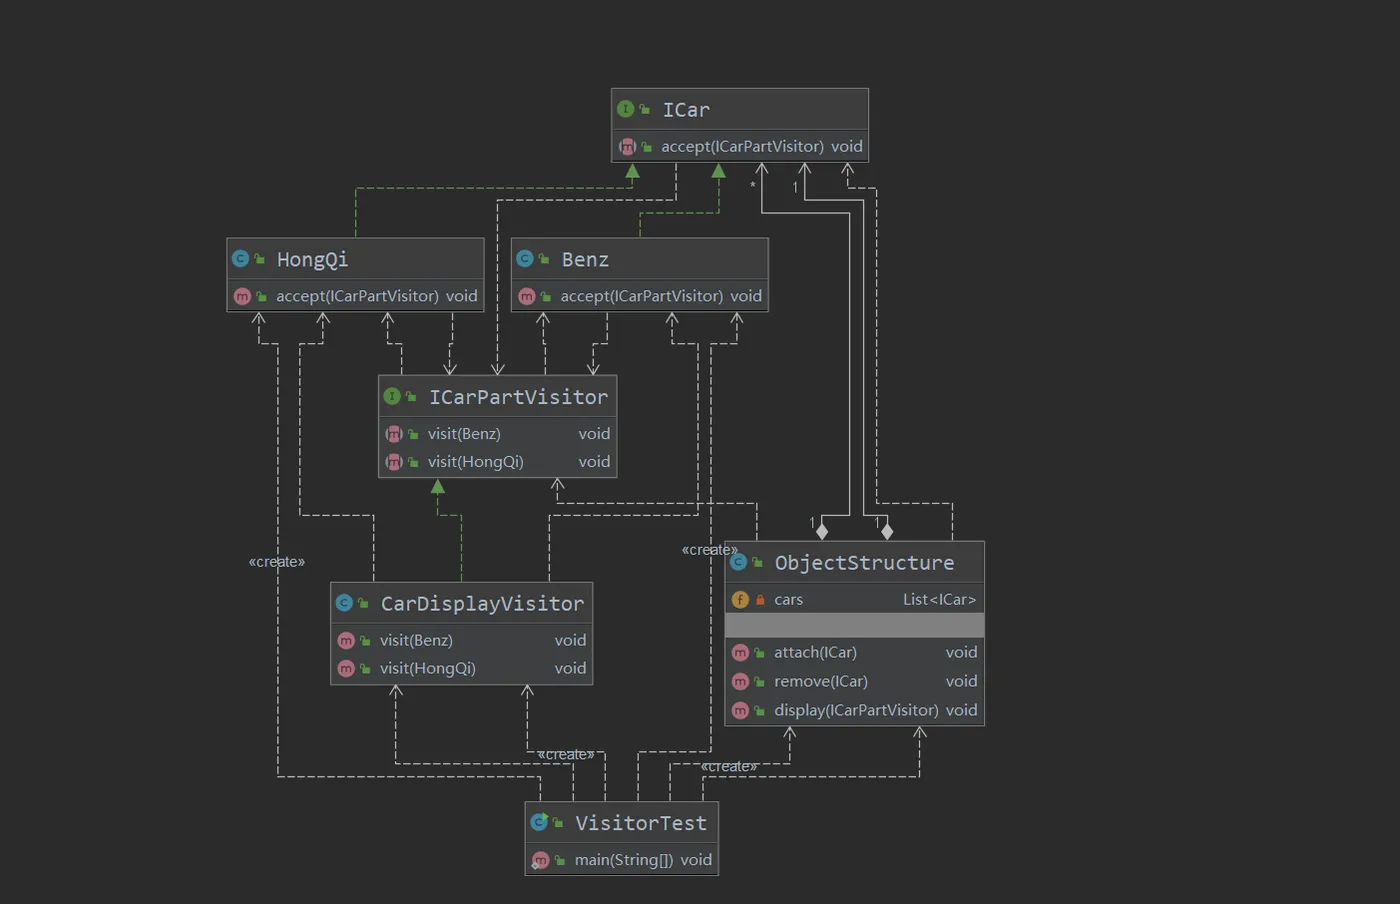The width and height of the screenshot is (1400, 904).
Task: Click method icon of CarDisplayVisitor visit(HongQi)
Action: [x=346, y=668]
